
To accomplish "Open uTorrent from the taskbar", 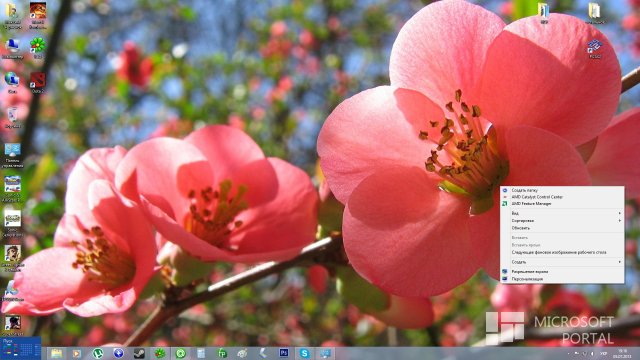I will pos(98,353).
